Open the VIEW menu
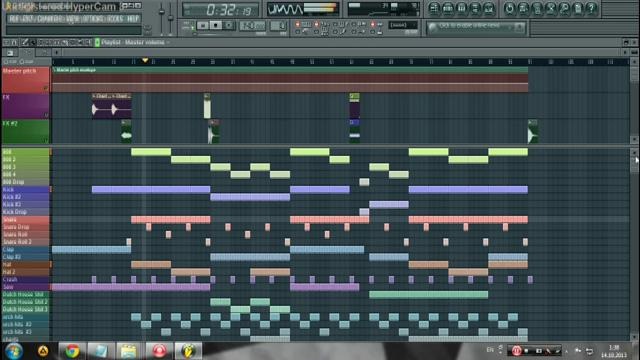640x360 pixels. click(x=72, y=19)
